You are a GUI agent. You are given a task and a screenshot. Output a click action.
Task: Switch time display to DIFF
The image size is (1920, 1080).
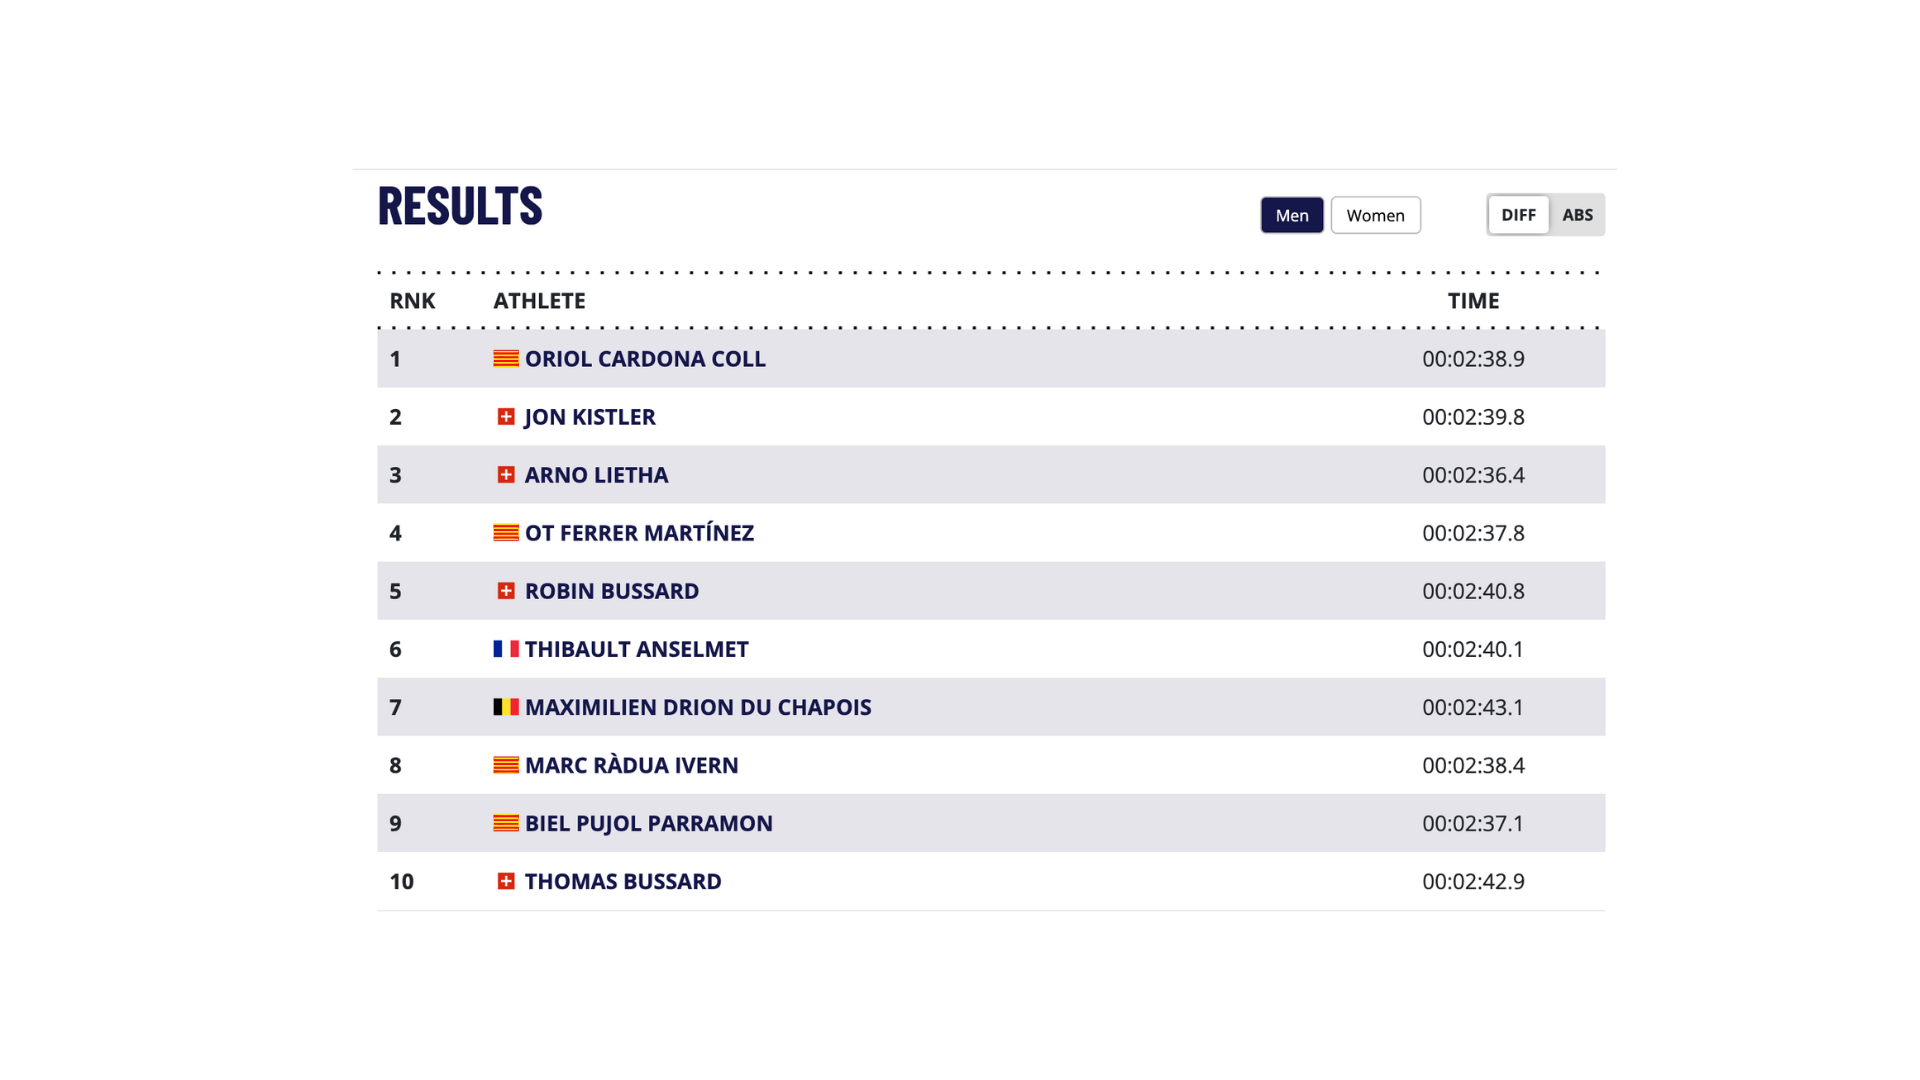[1518, 215]
